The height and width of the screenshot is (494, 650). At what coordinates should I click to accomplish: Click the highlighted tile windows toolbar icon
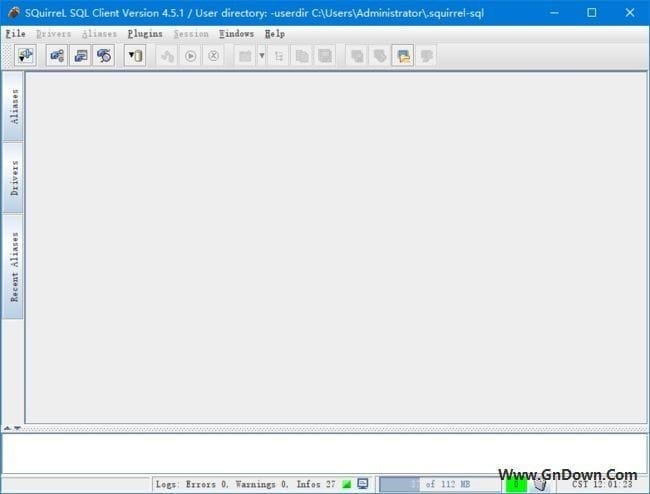403,56
